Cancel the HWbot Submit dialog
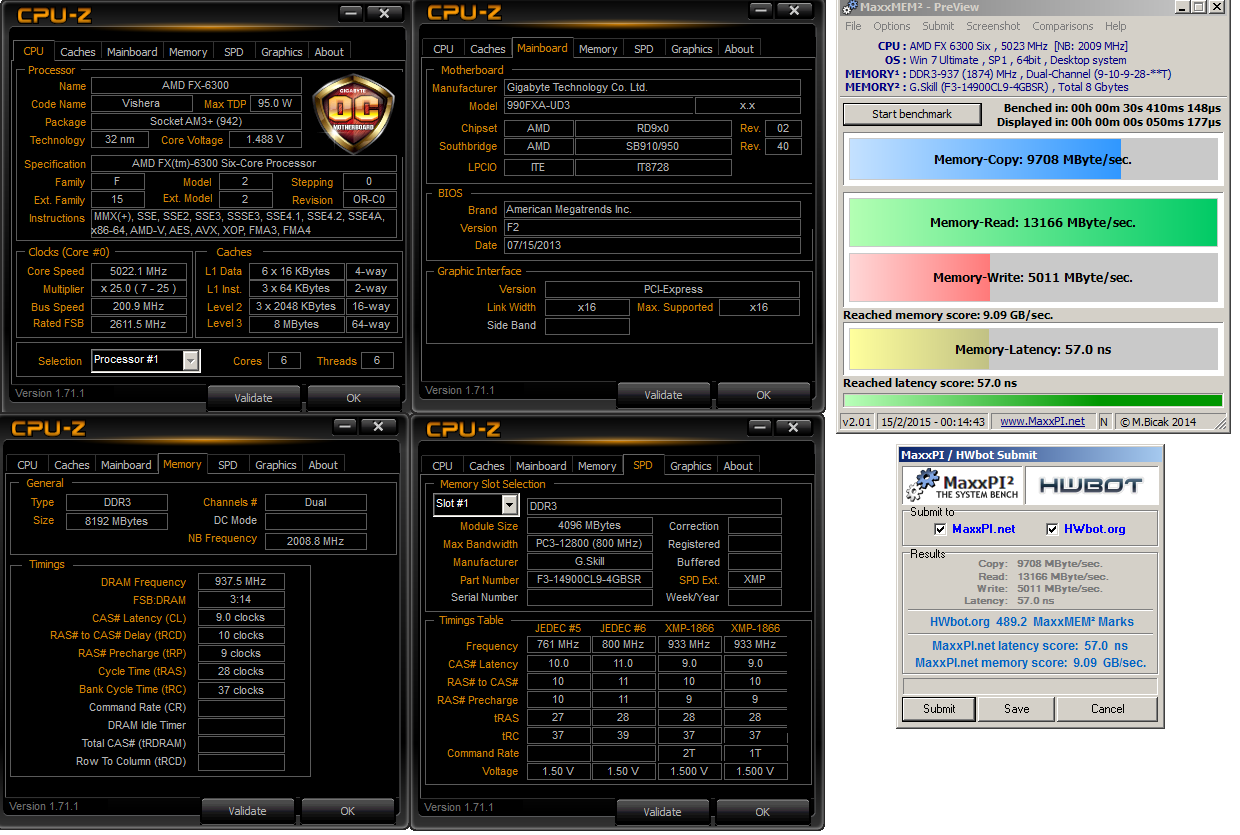The image size is (1240, 835). click(x=1108, y=708)
